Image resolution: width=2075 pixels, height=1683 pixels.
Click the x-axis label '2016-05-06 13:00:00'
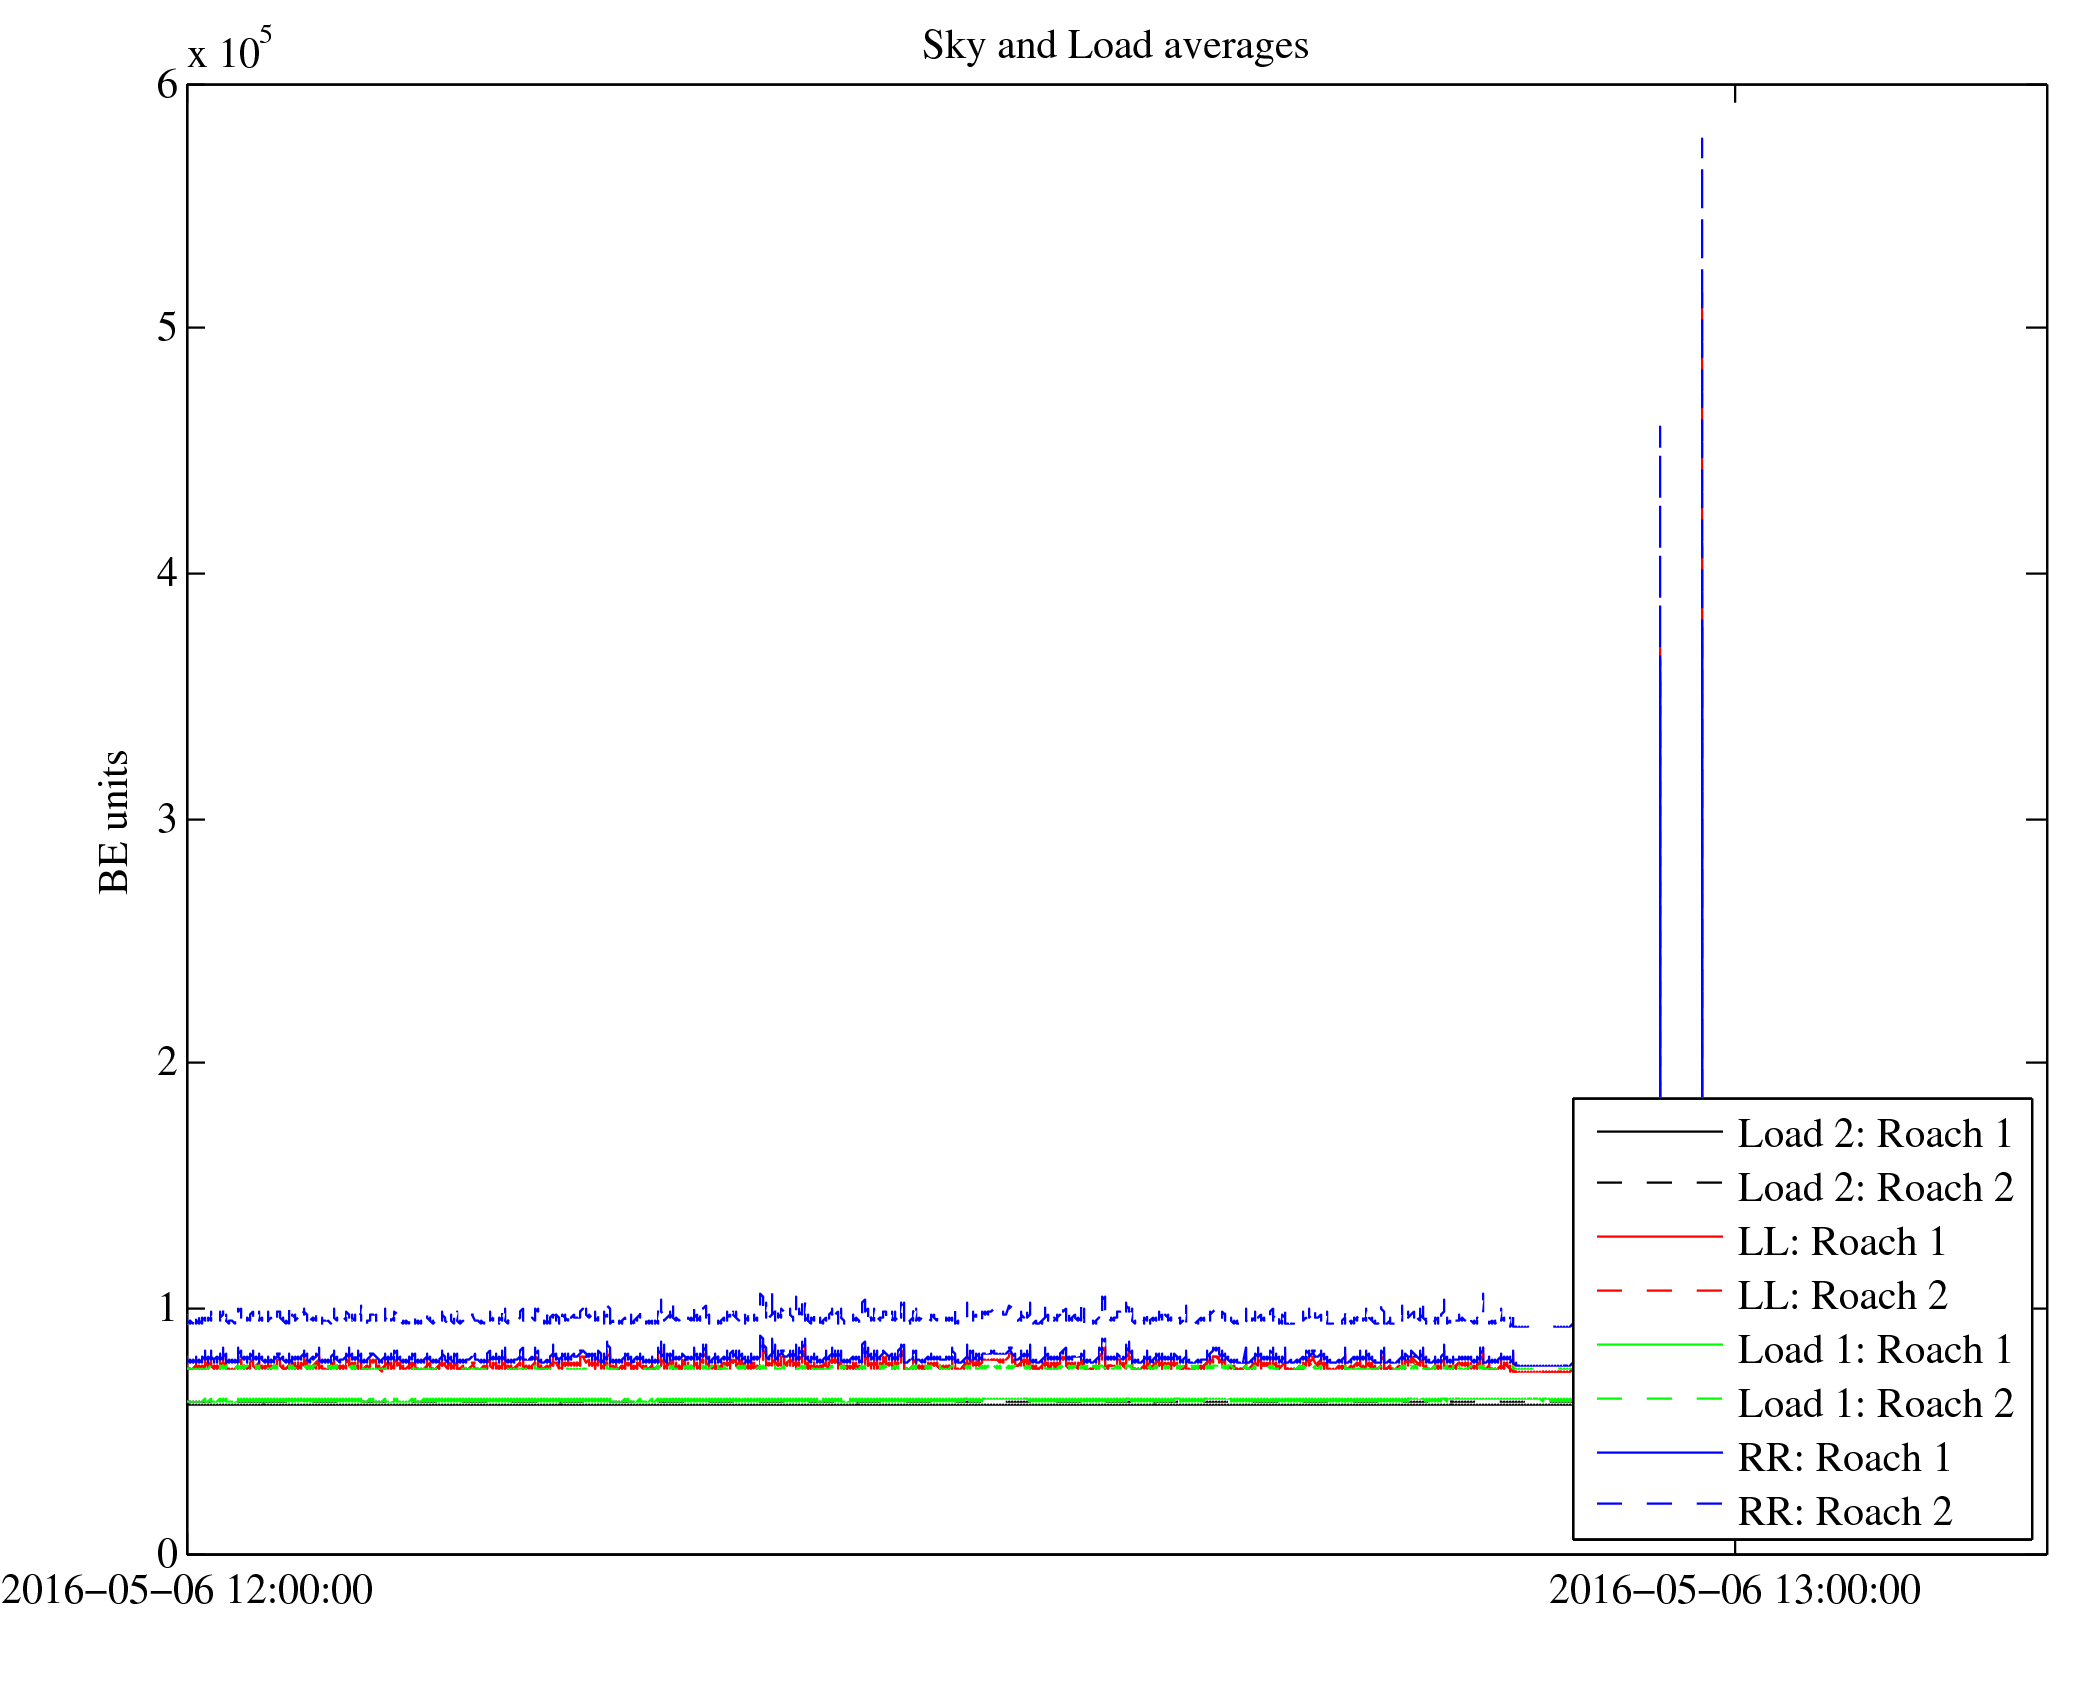click(1734, 1590)
